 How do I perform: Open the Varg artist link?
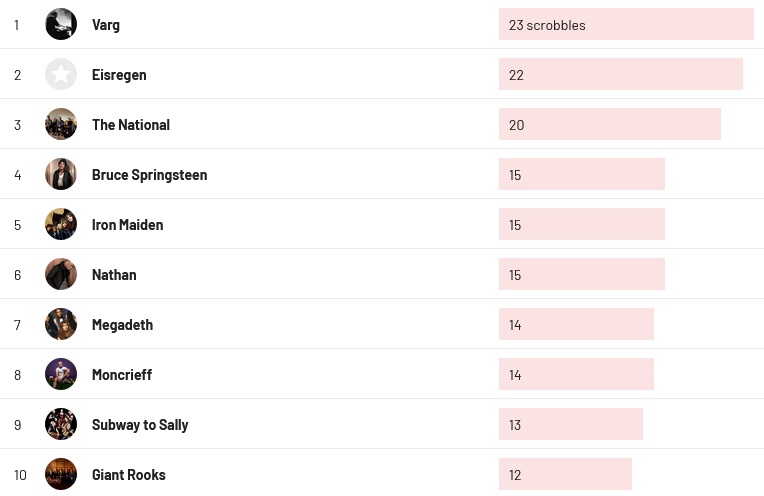[106, 24]
